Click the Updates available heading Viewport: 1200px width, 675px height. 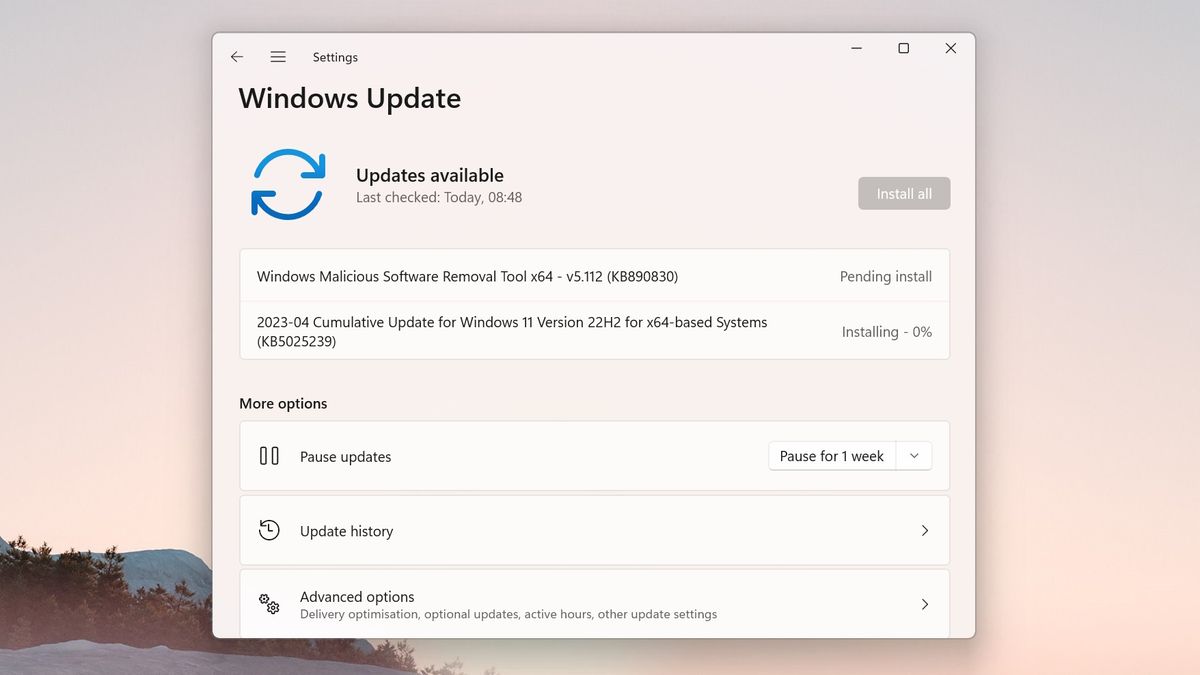pos(430,175)
